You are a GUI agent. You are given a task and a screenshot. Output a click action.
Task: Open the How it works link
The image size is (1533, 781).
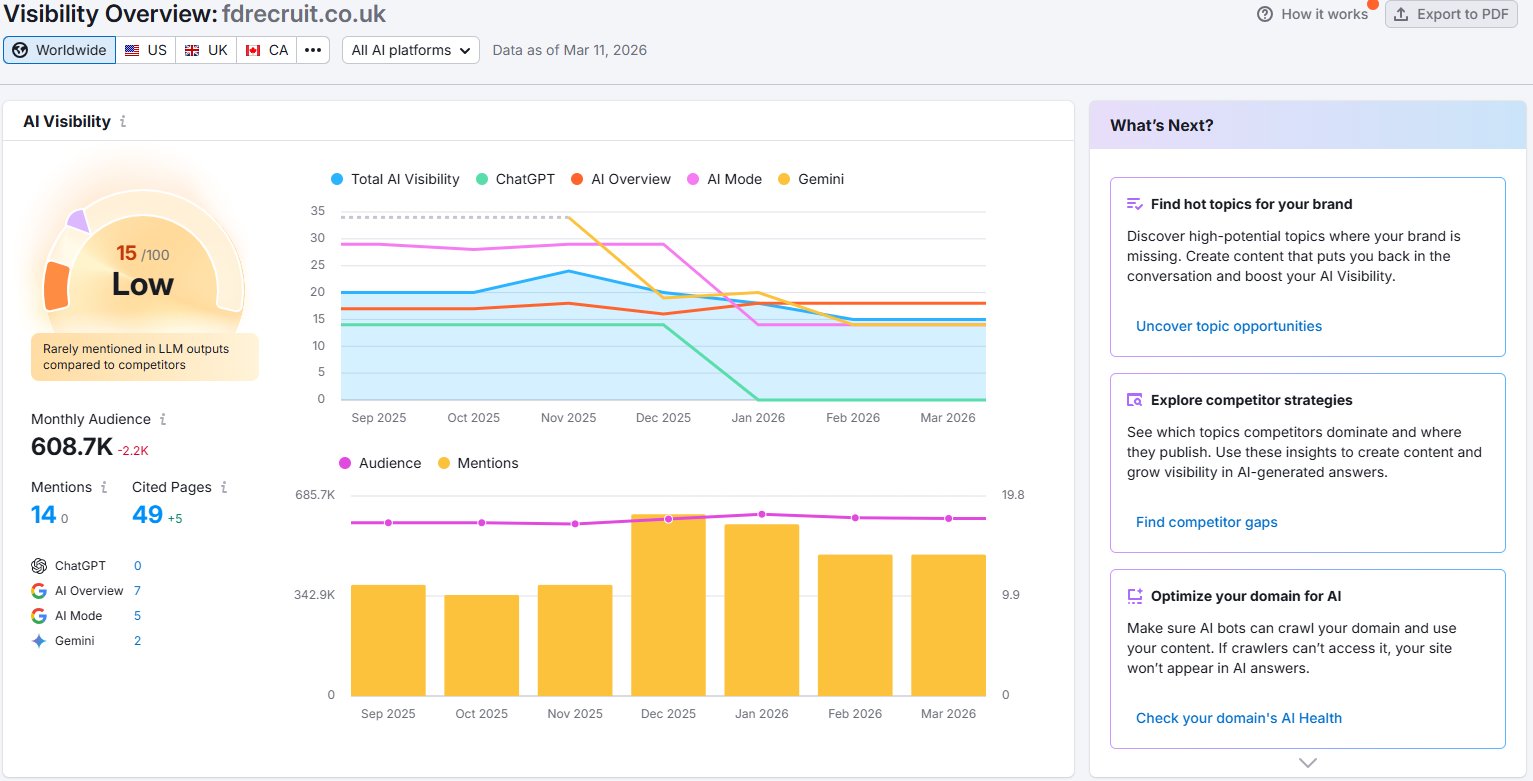point(1312,14)
